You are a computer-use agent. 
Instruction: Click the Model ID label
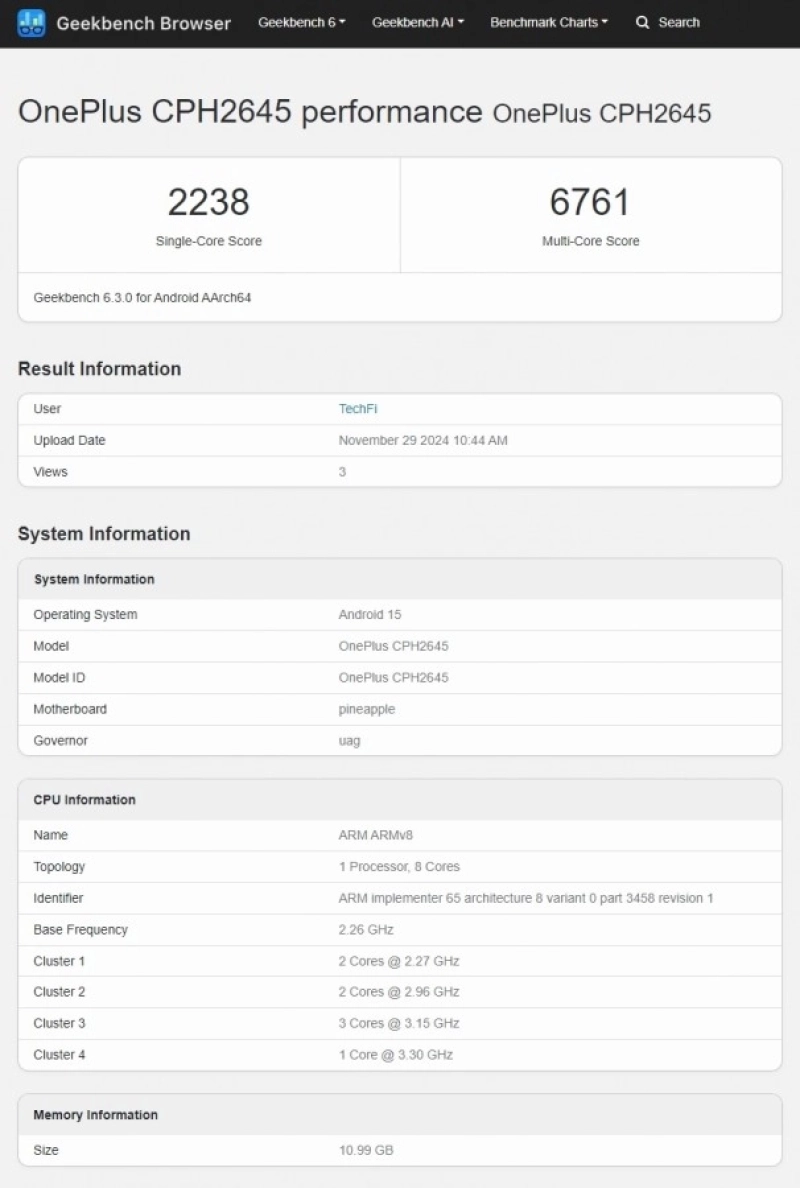(x=59, y=678)
